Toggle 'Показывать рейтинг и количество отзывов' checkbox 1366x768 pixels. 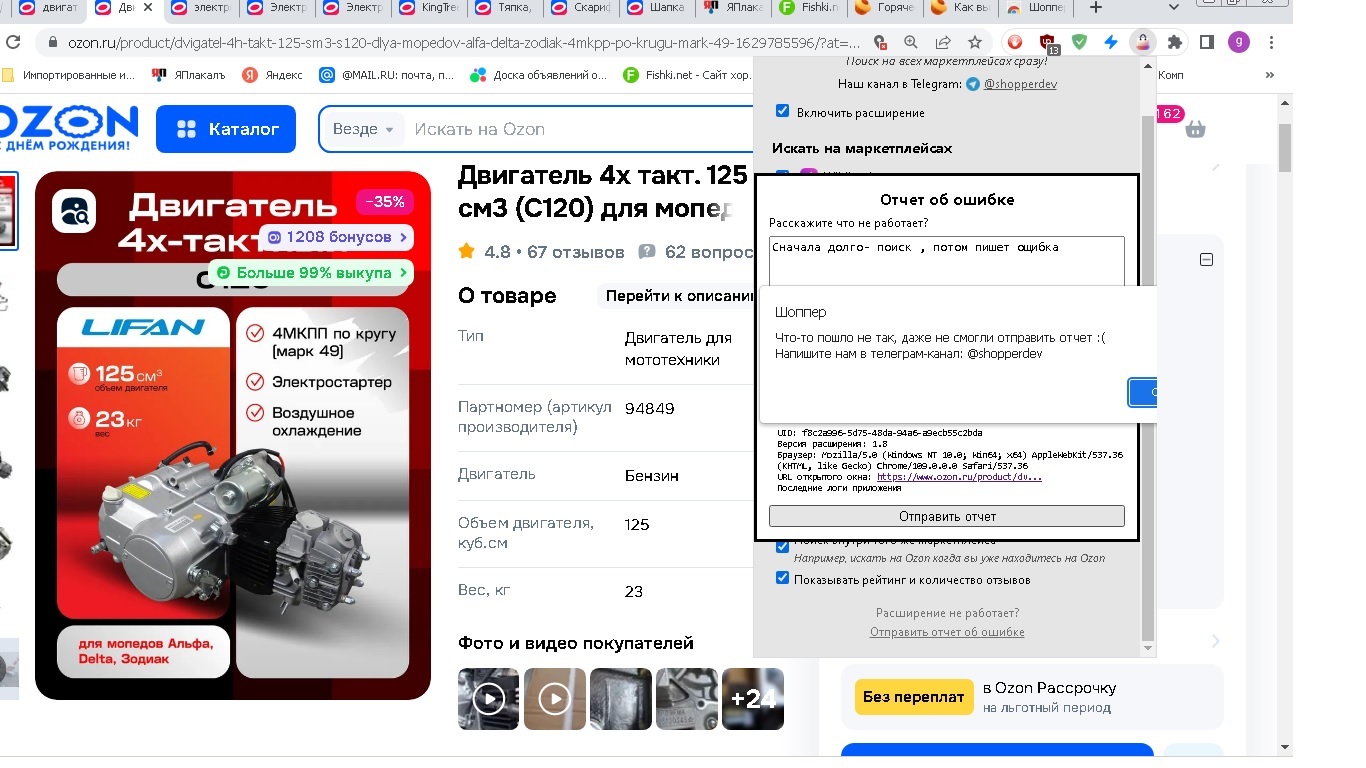[783, 578]
